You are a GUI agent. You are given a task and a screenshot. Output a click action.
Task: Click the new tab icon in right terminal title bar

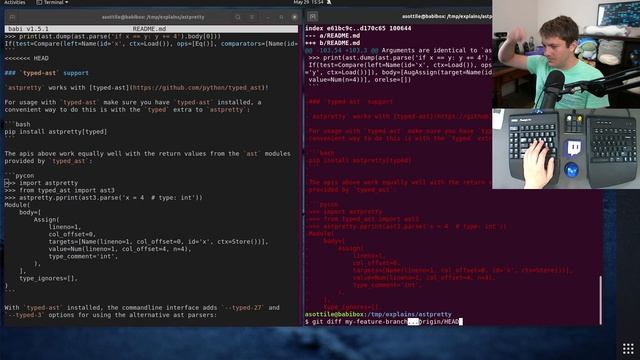(x=313, y=17)
